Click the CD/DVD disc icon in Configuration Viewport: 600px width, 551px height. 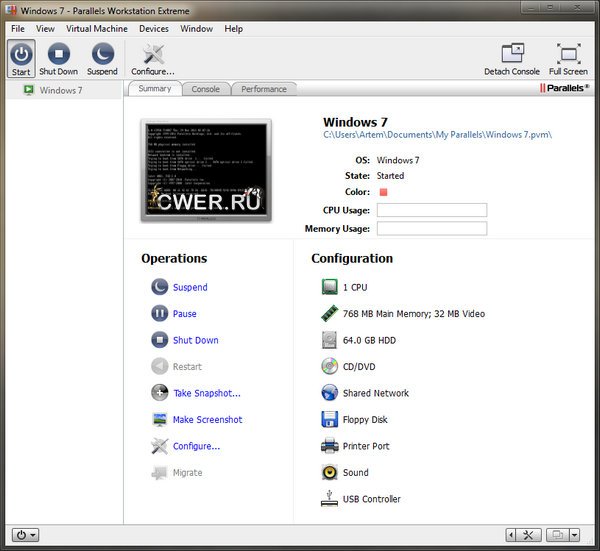coord(329,367)
